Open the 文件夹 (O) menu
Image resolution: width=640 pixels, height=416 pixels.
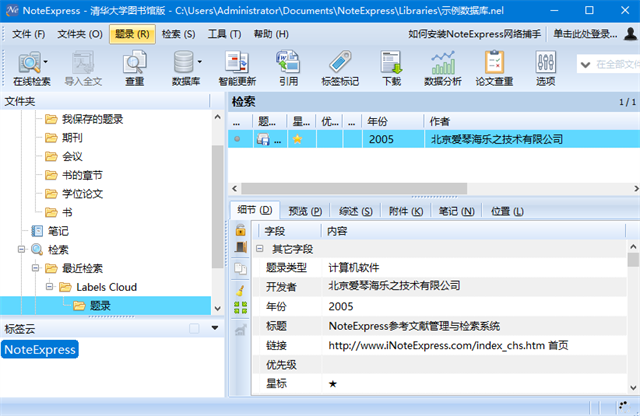coord(80,34)
